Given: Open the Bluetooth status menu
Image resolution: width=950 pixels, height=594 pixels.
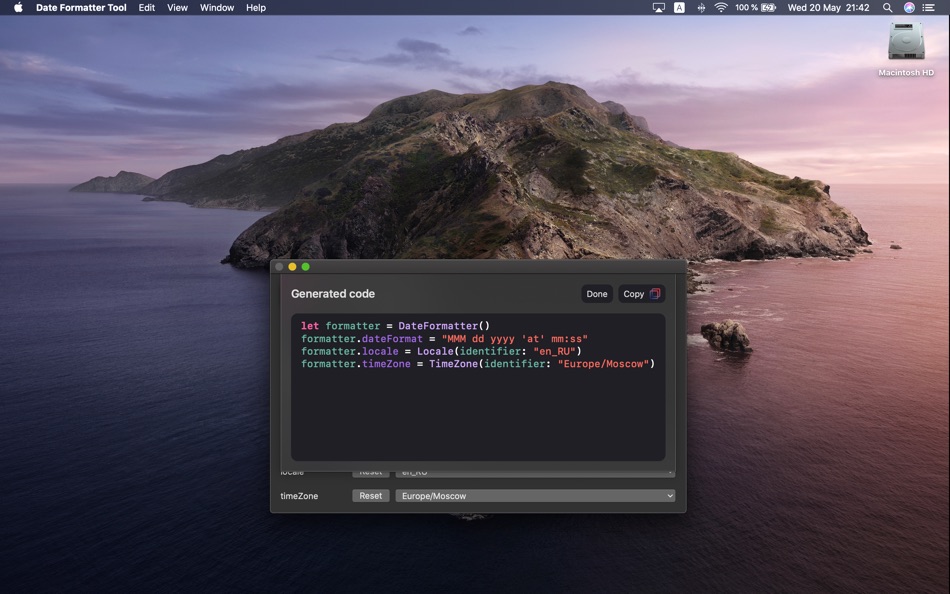Looking at the screenshot, I should 699,7.
